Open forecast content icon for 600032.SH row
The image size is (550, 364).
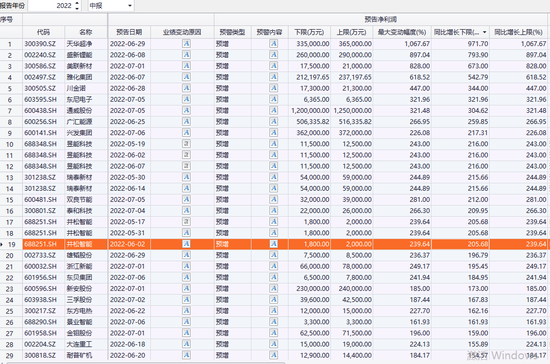(273, 266)
